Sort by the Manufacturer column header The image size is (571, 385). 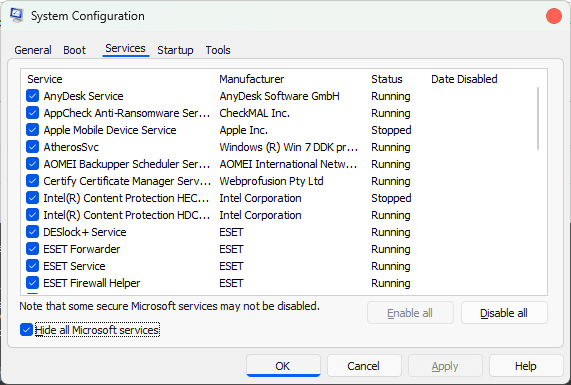(x=252, y=79)
